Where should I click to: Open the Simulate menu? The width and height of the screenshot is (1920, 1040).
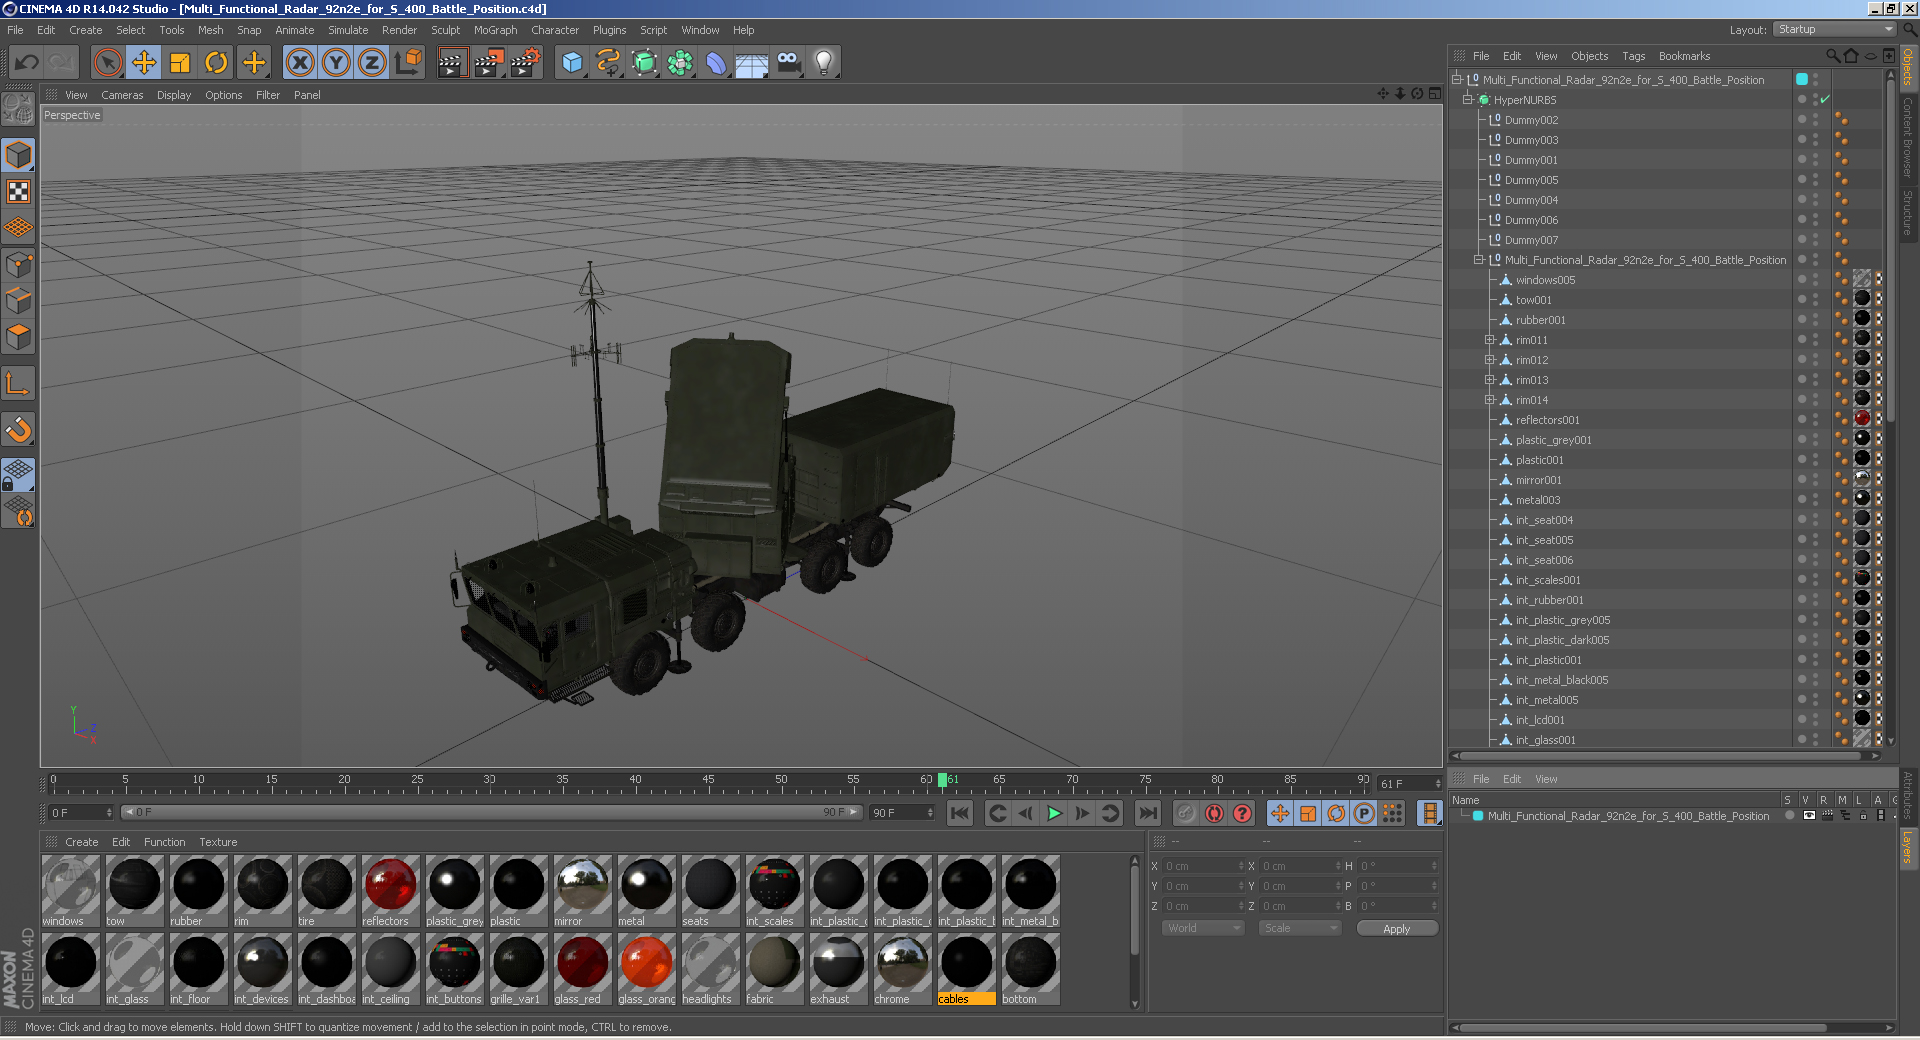click(x=348, y=30)
